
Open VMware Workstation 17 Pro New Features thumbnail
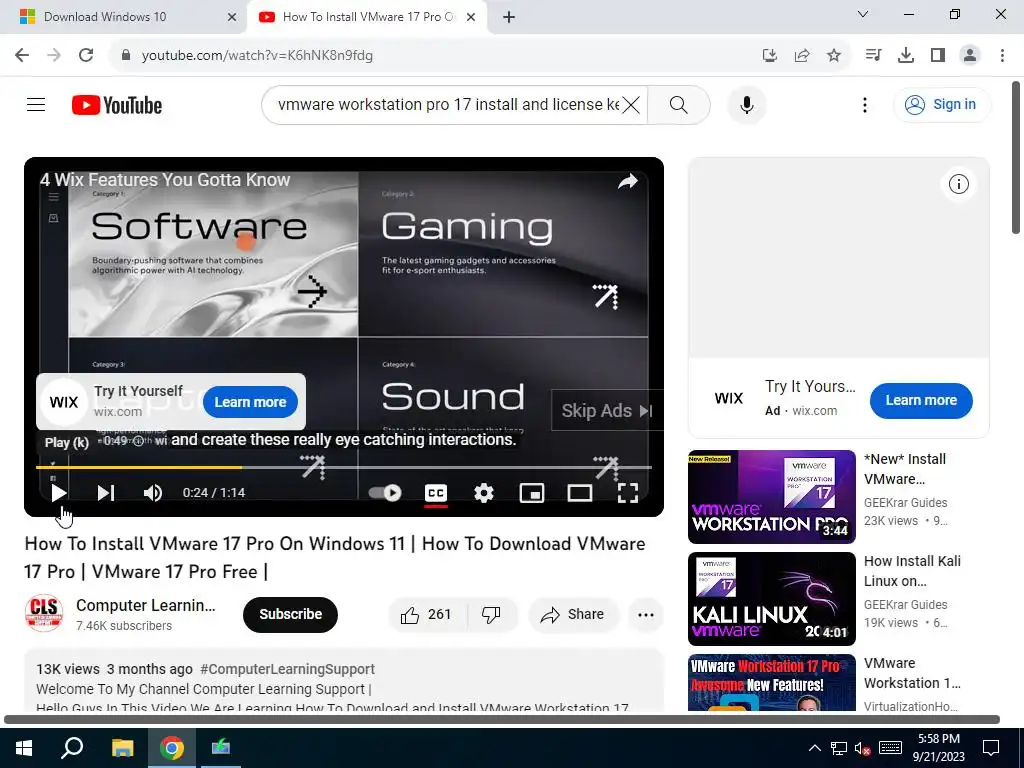771,682
